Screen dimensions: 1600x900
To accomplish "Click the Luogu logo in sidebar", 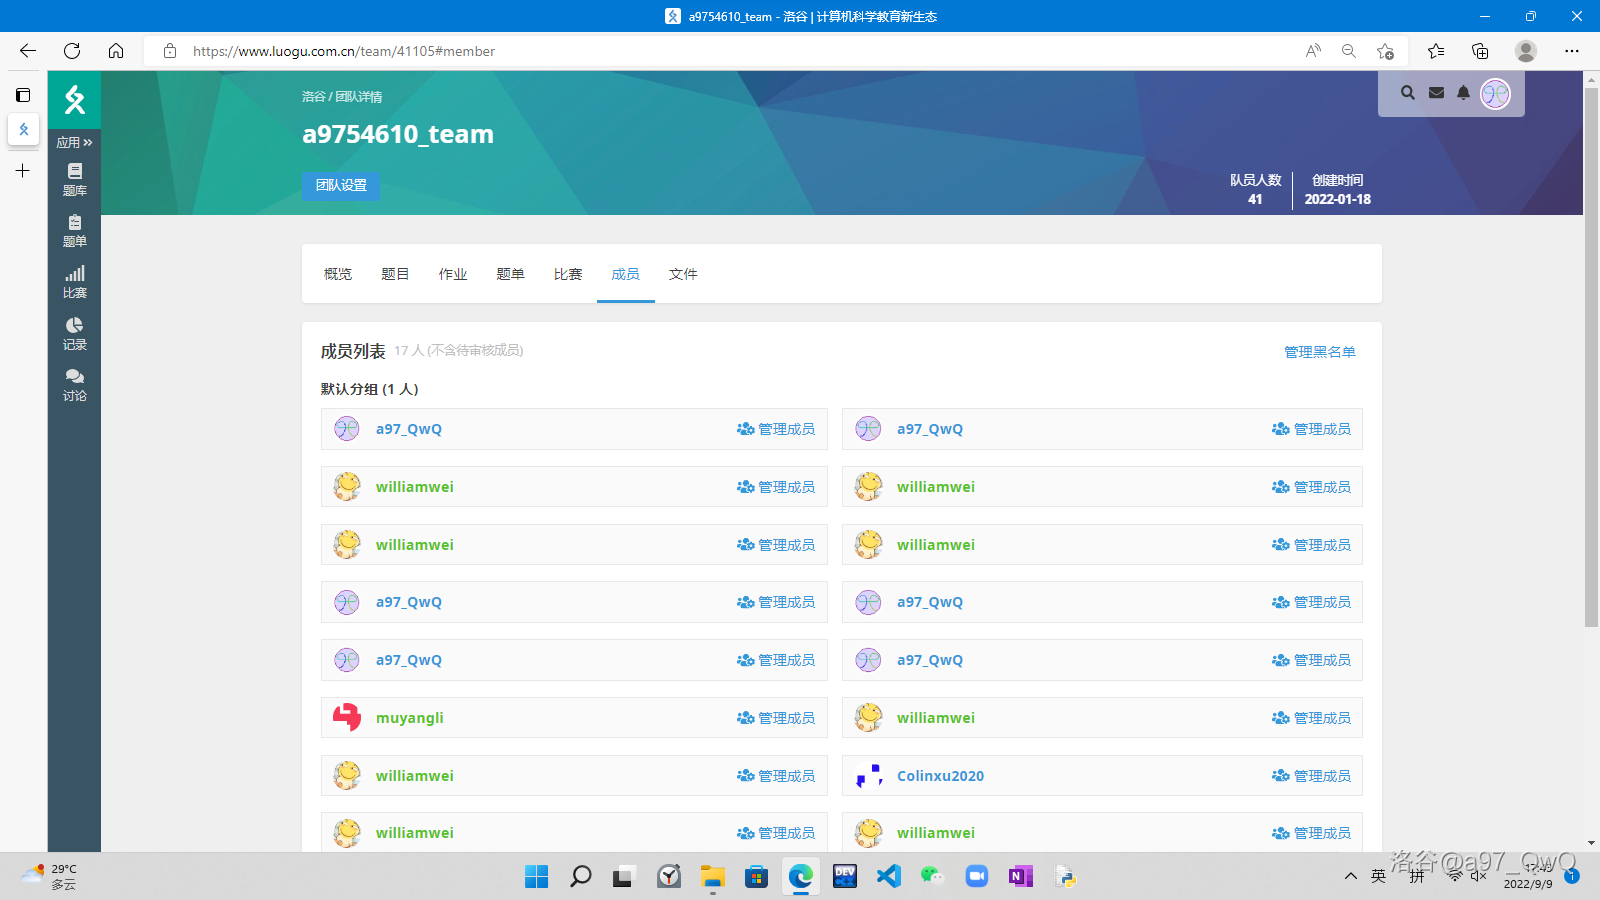I will point(75,99).
